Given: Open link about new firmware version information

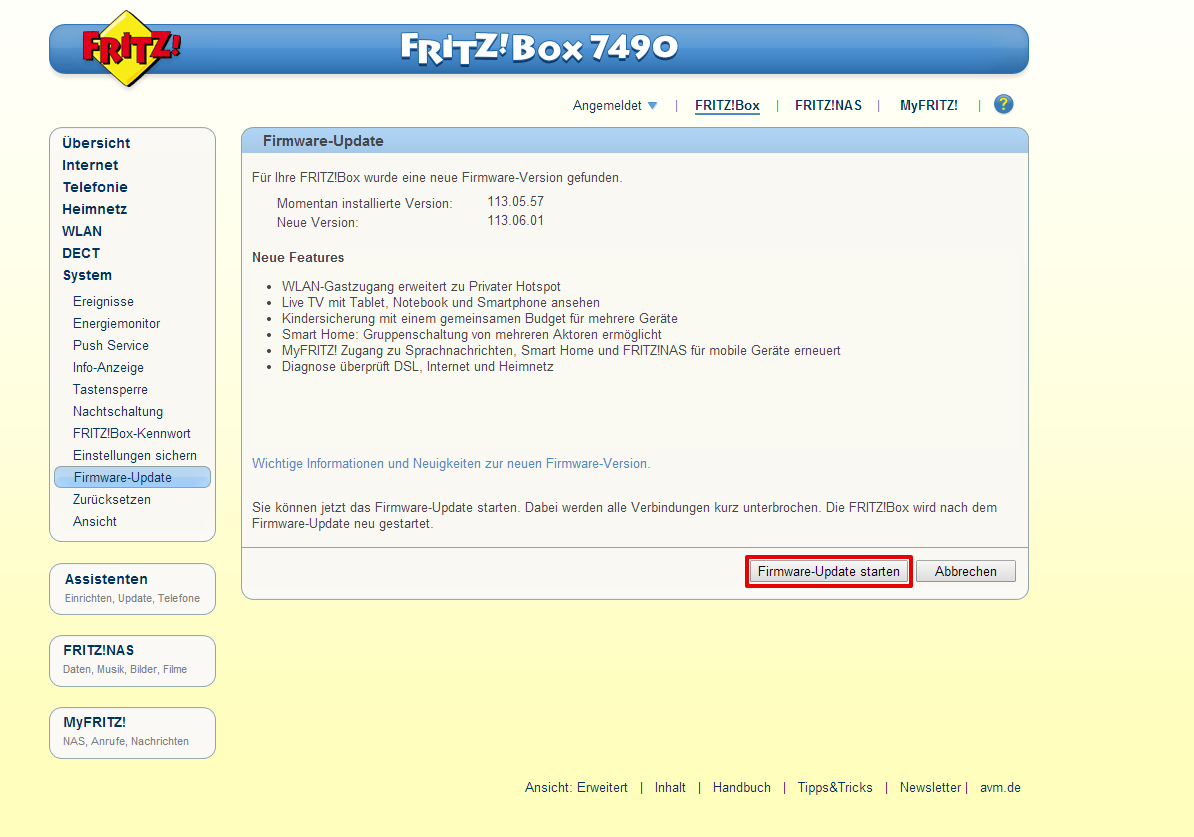Looking at the screenshot, I should [x=451, y=464].
